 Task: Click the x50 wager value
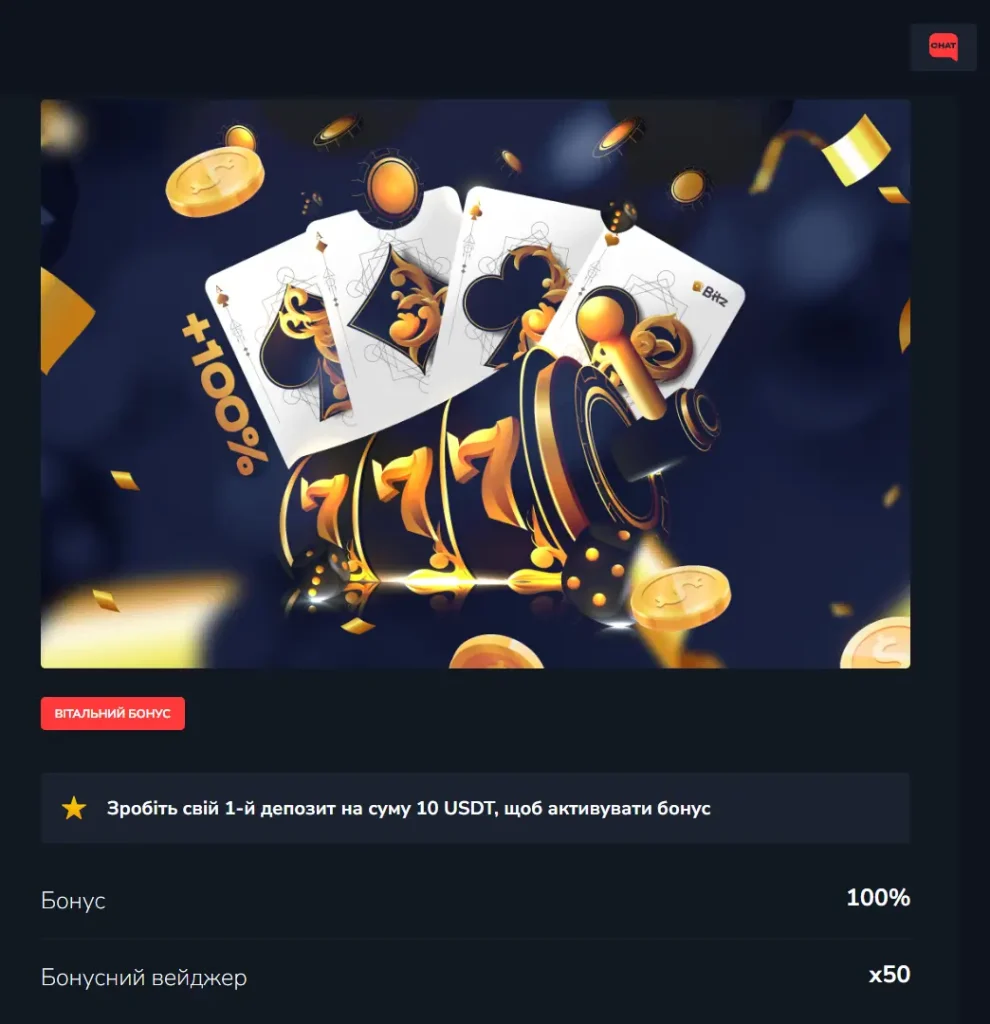(889, 974)
